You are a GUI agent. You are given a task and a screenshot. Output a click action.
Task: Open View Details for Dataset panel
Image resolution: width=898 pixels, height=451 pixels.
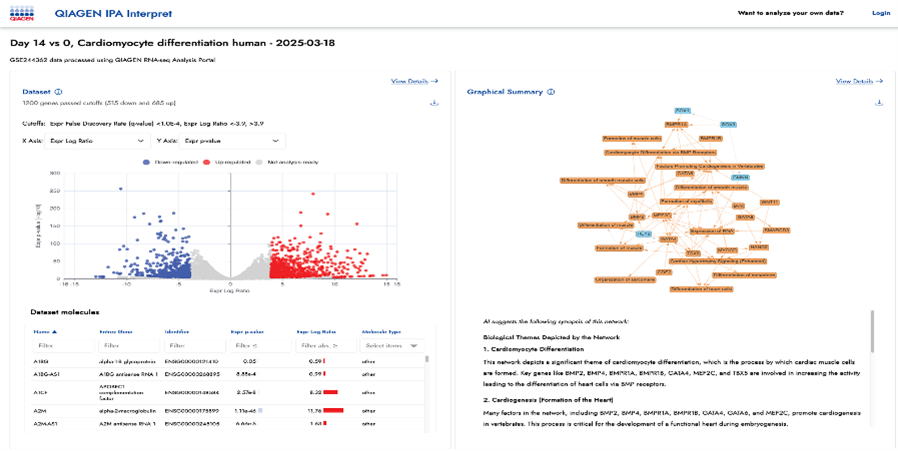(414, 81)
